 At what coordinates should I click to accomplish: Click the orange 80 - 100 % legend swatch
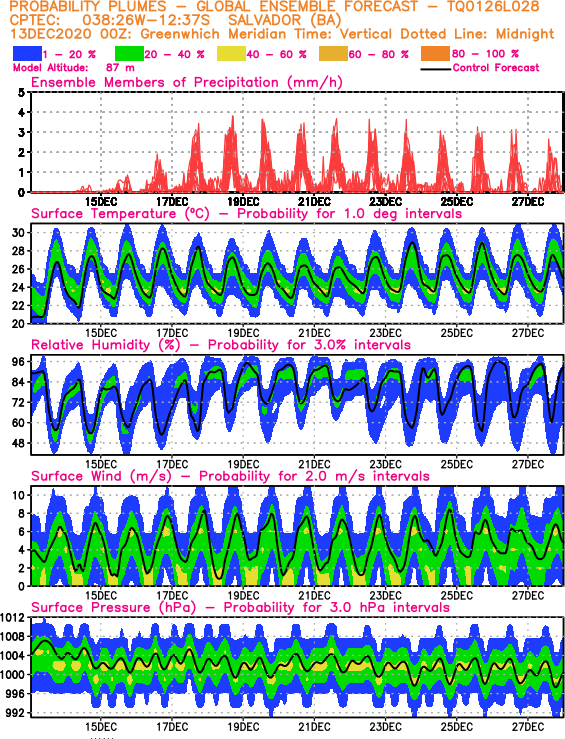436,54
